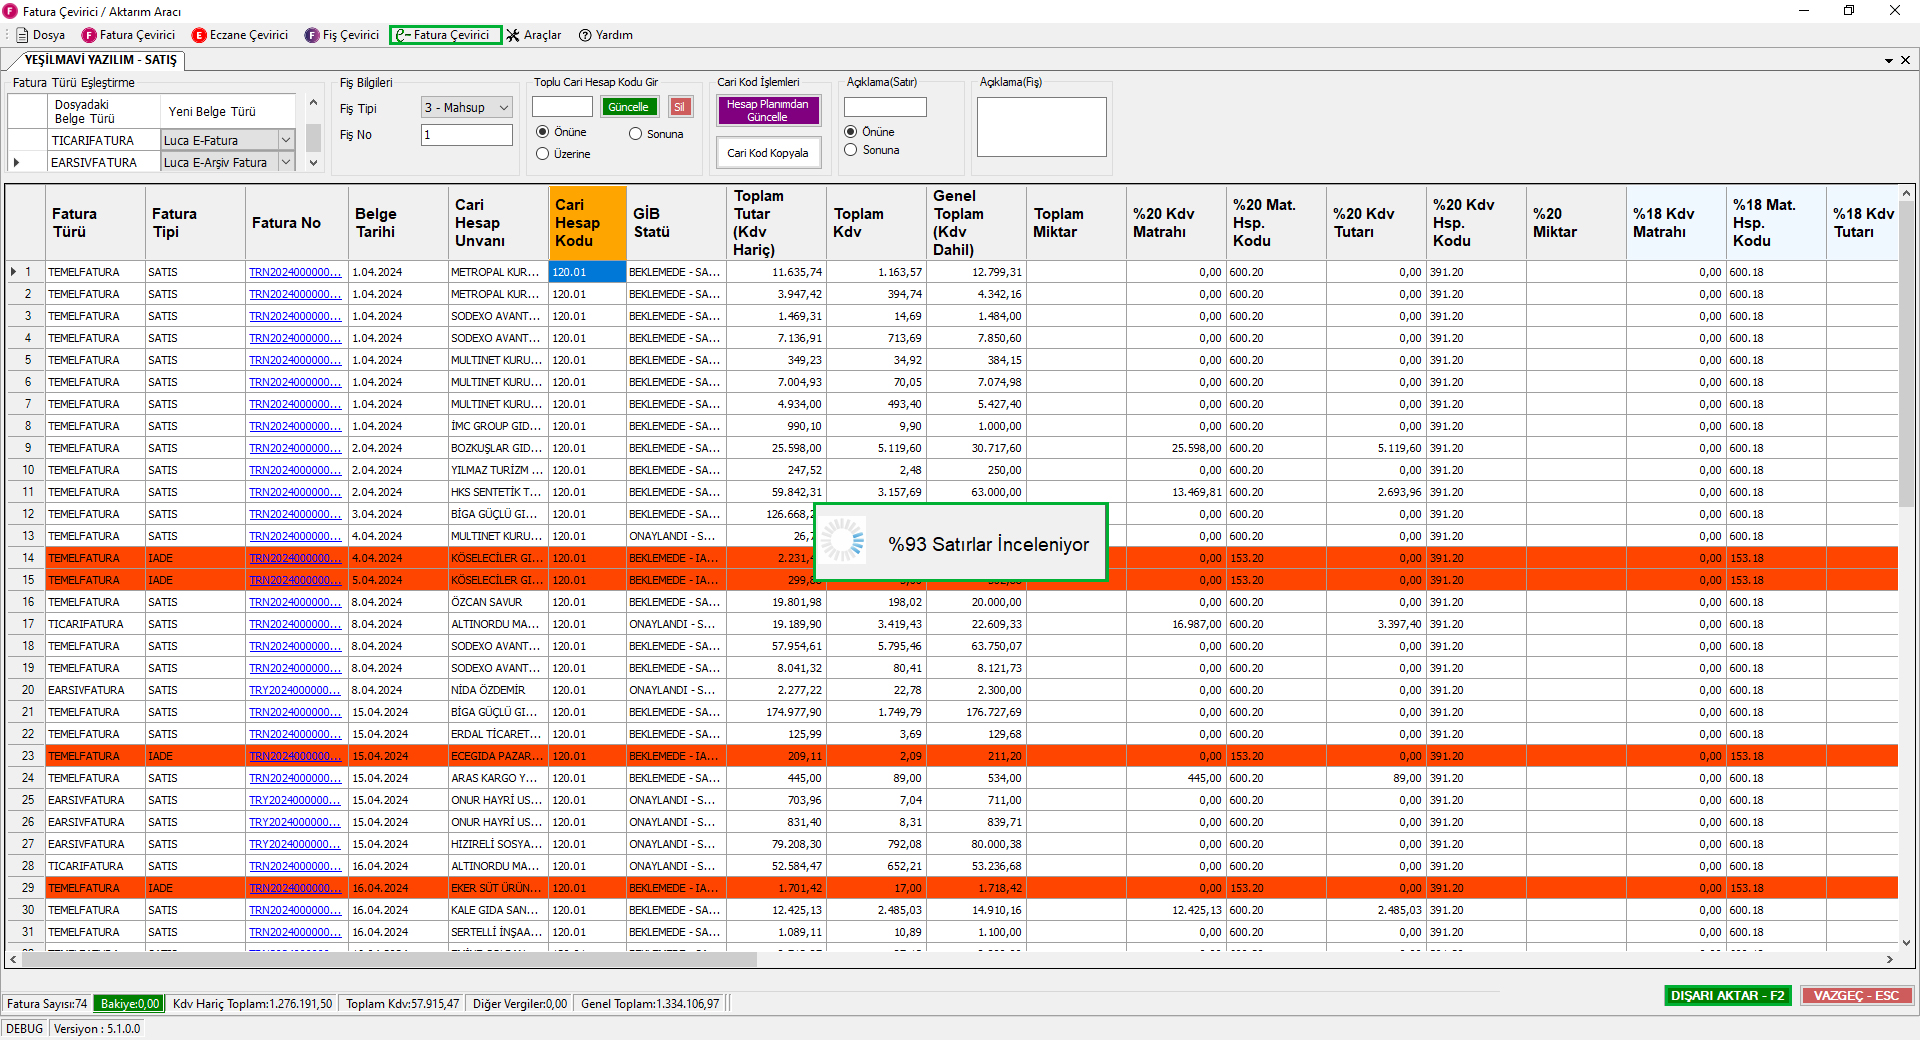Select Sonuna under Açıklama(Satır)

(x=872, y=150)
